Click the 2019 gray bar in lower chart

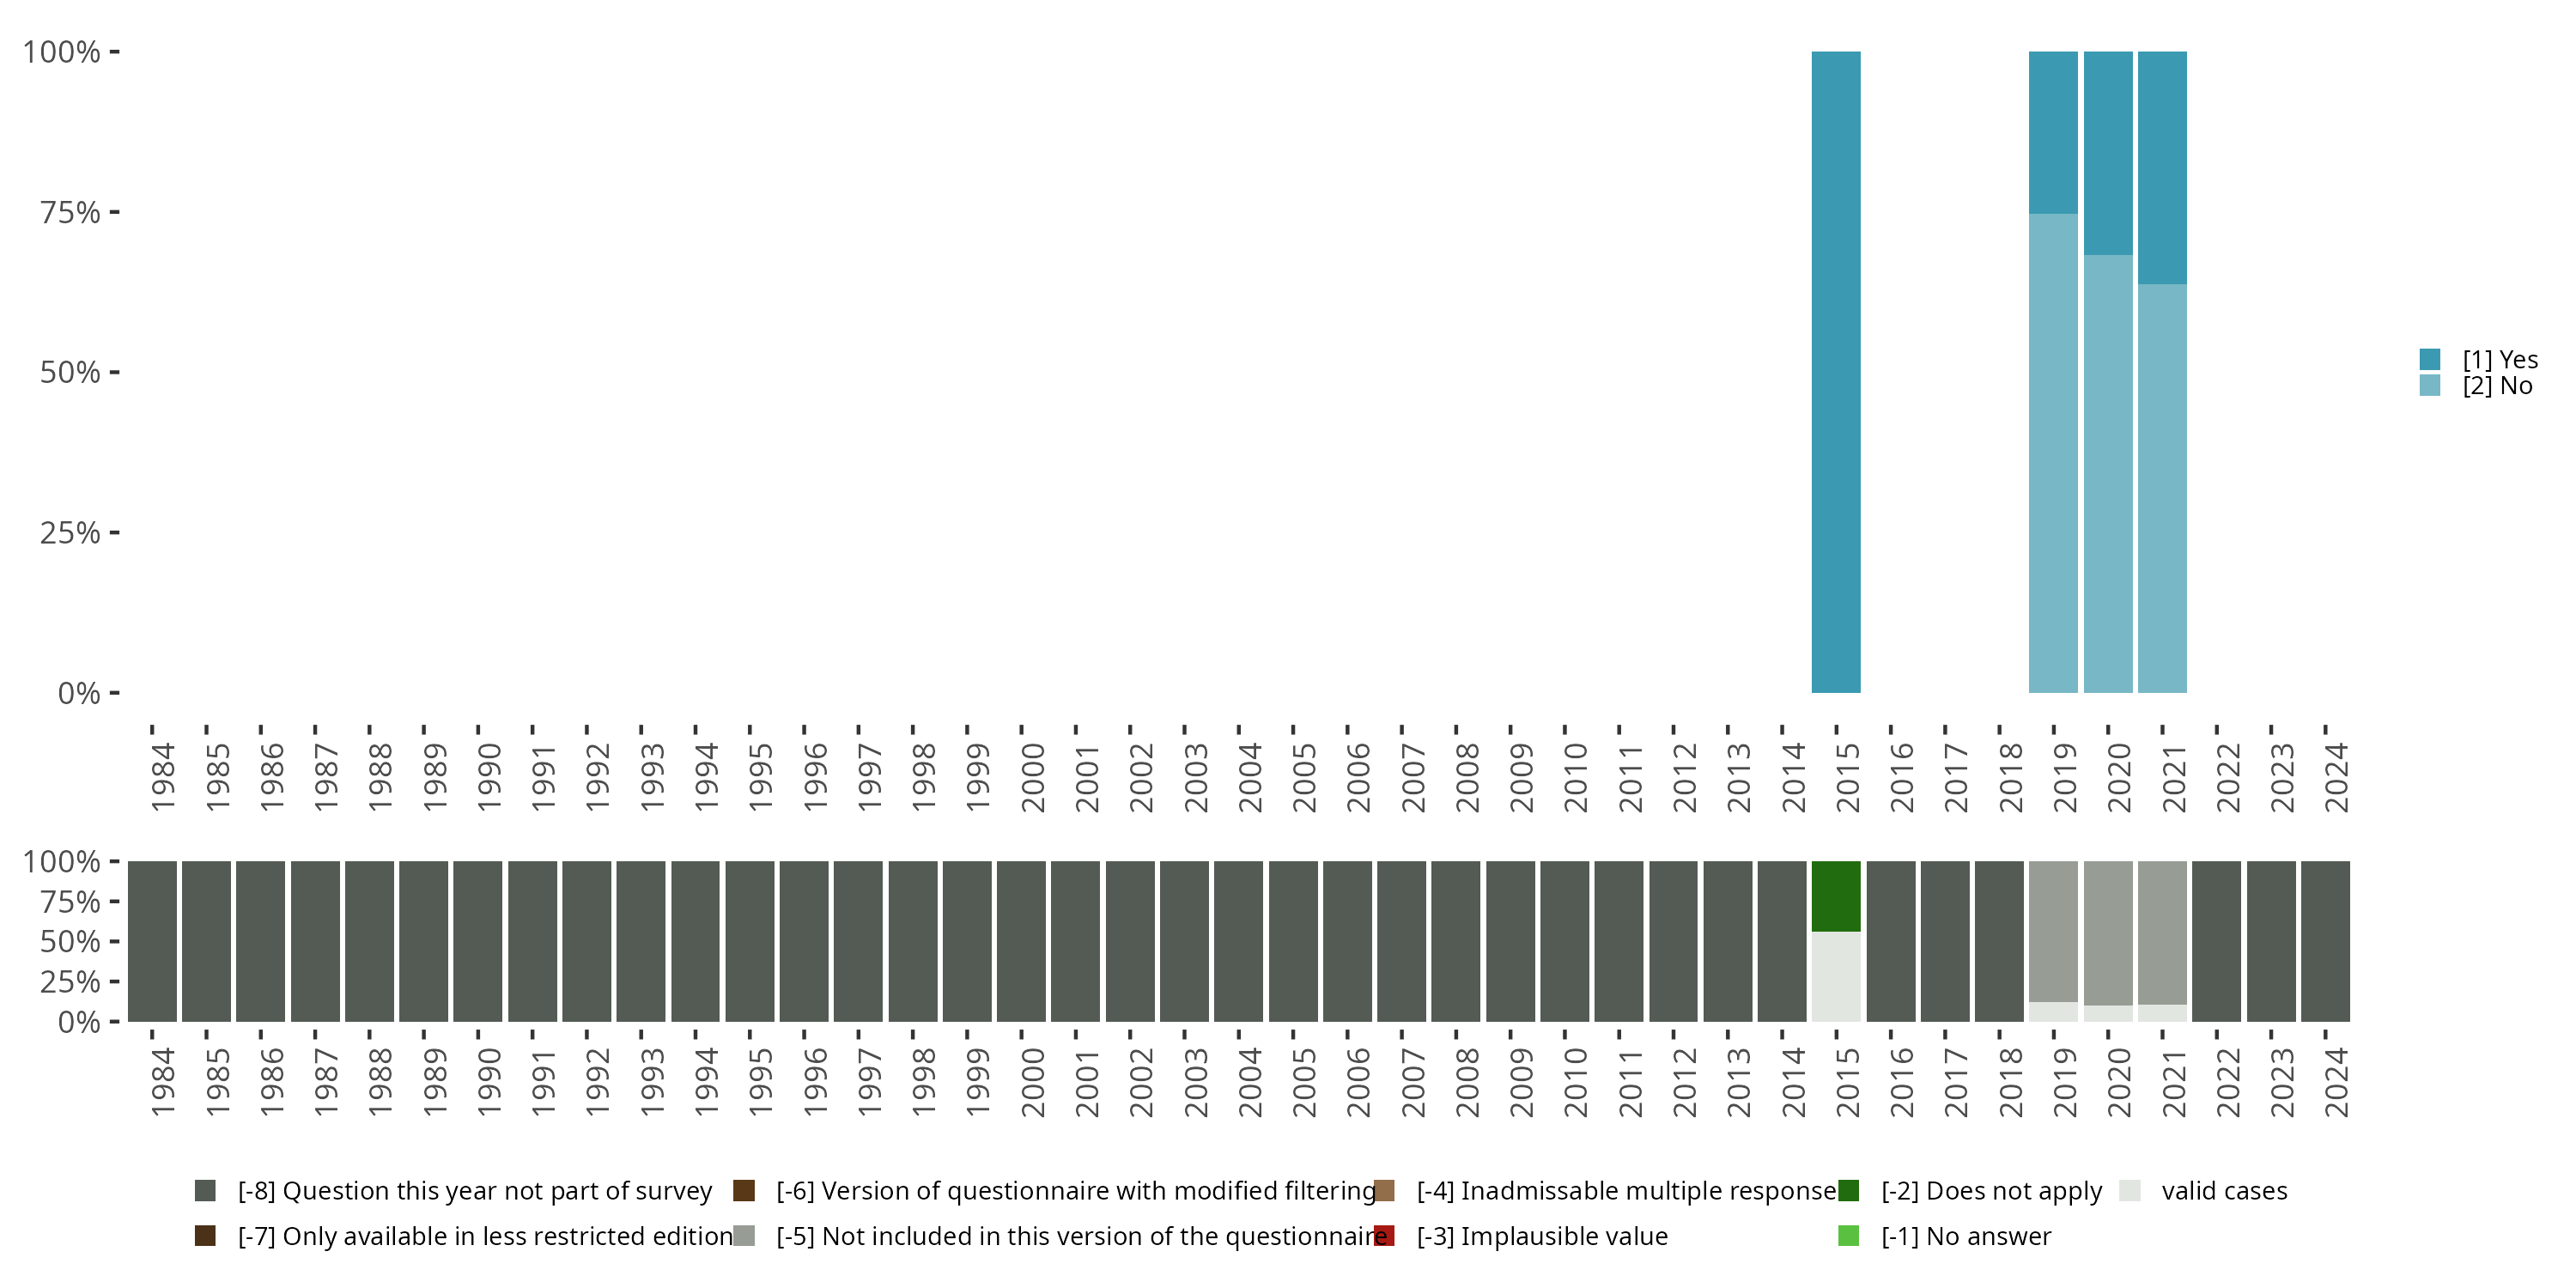[x=2052, y=931]
